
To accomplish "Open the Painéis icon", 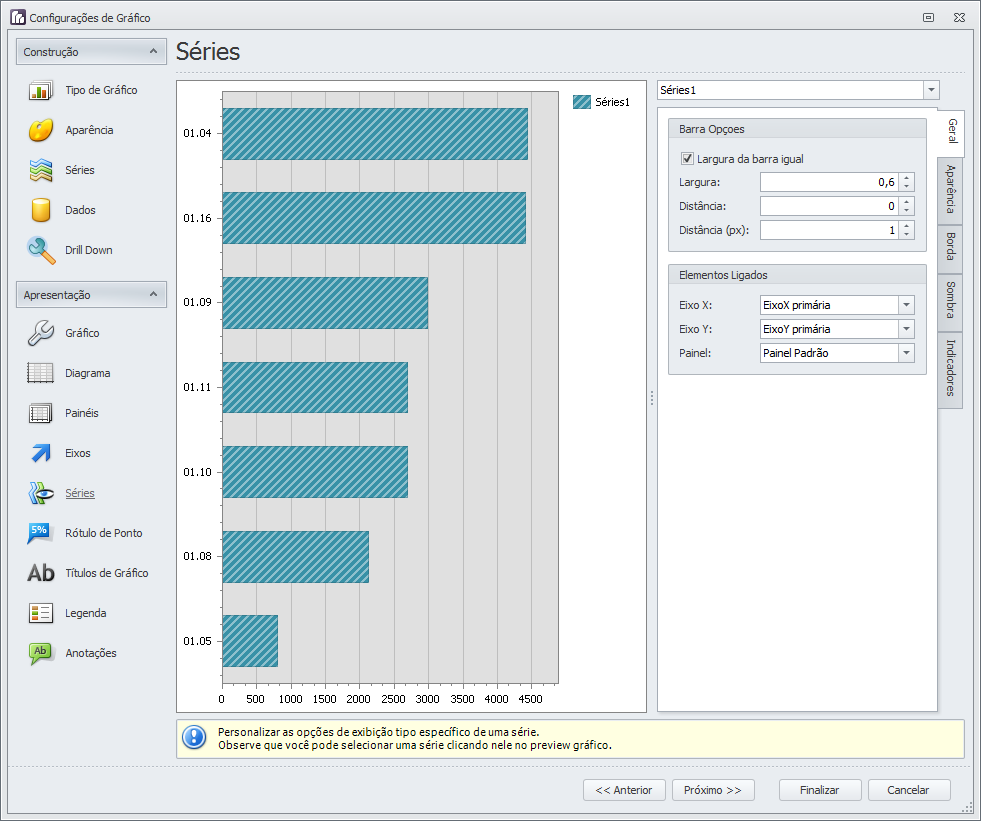I will tap(41, 413).
